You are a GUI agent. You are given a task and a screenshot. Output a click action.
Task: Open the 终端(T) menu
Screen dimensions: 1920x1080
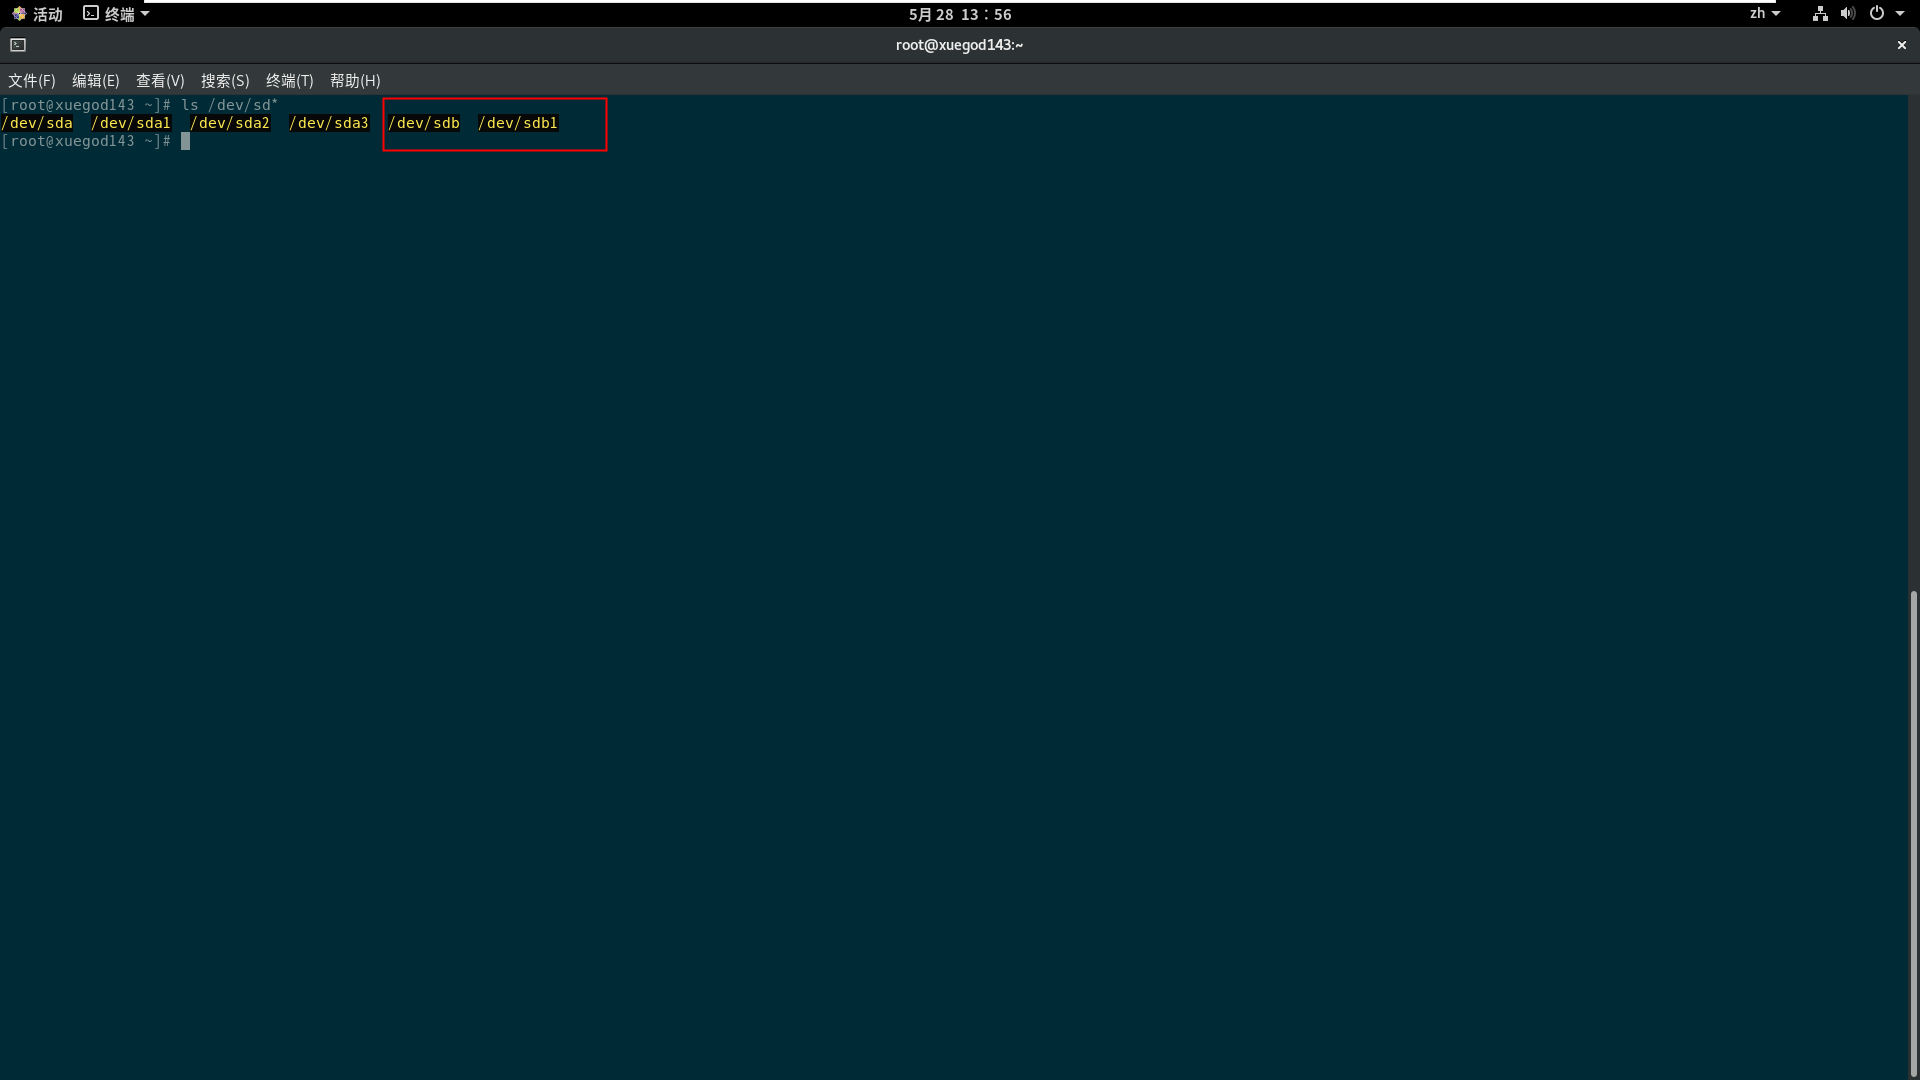coord(289,81)
